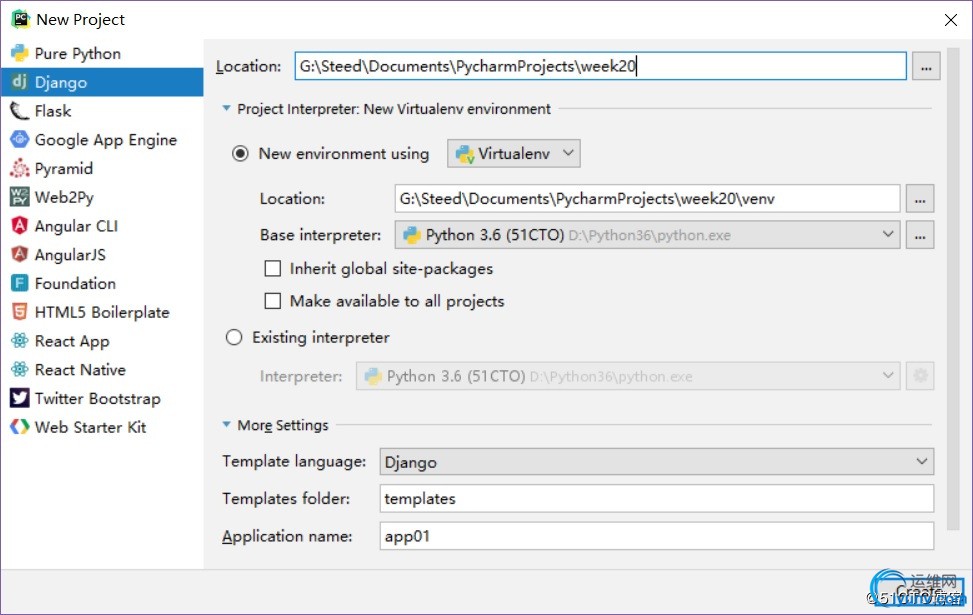Select Existing interpreter radio button
The width and height of the screenshot is (973, 615).
coord(234,338)
